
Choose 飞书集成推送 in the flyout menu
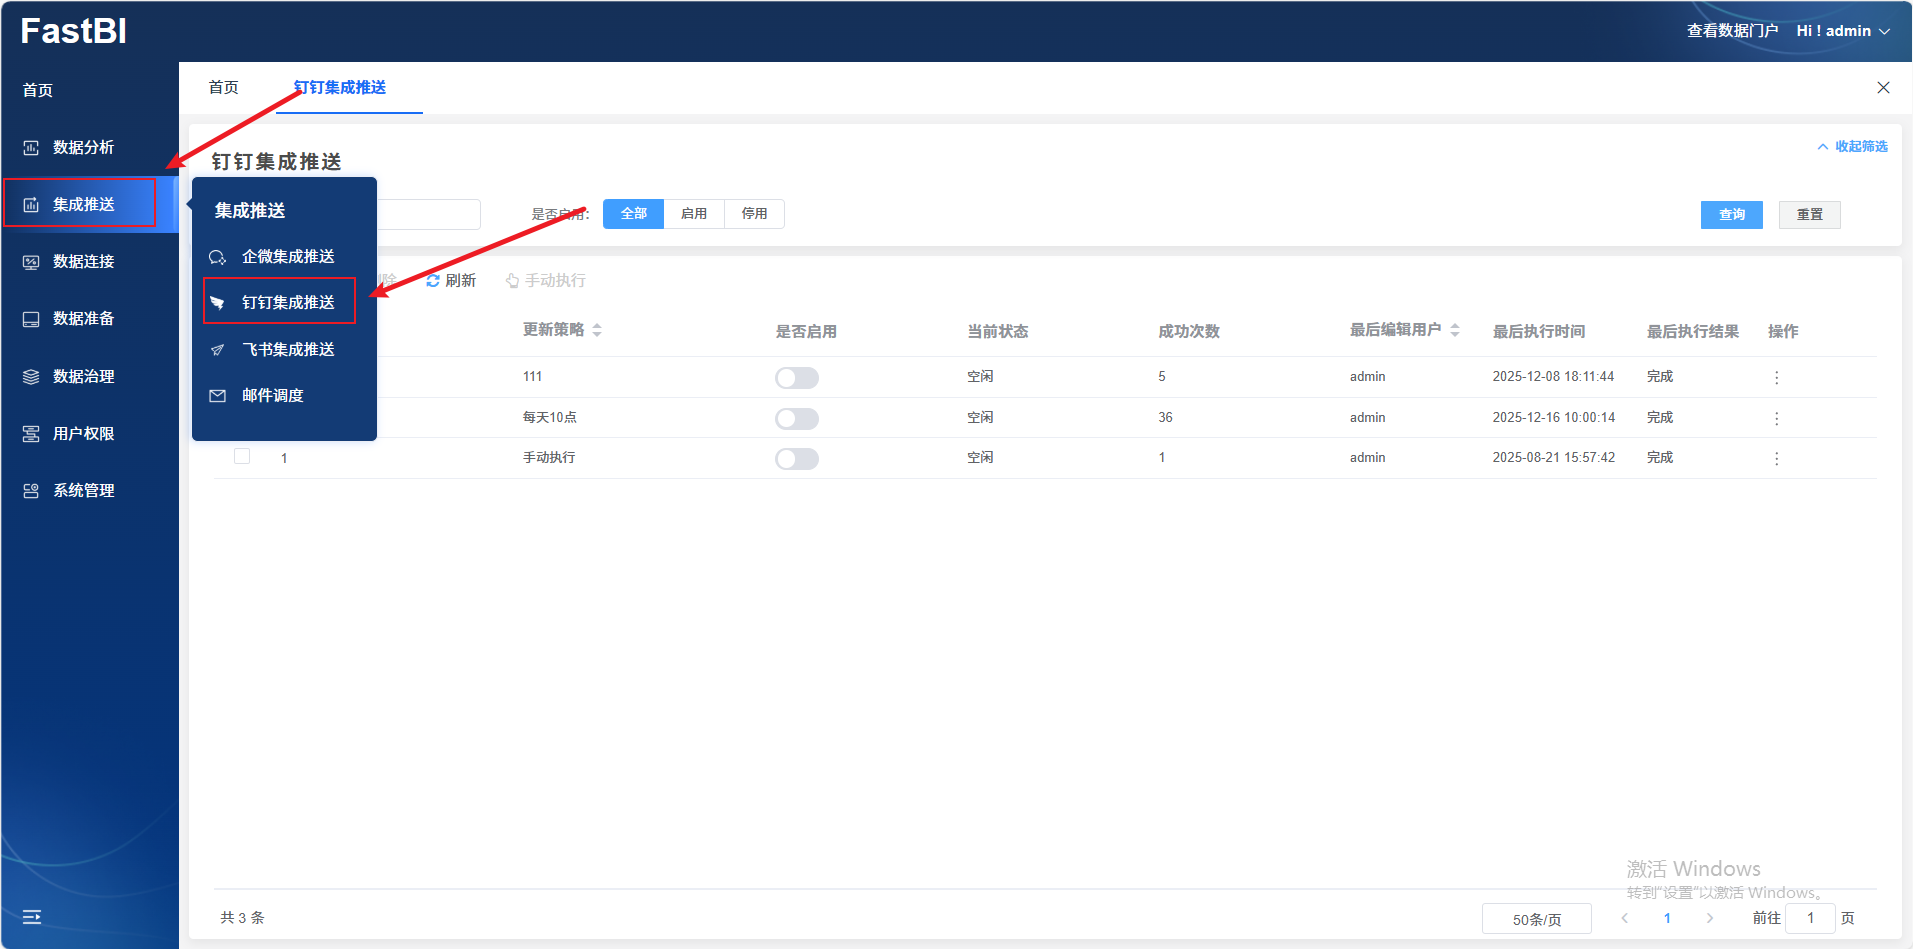coord(287,350)
